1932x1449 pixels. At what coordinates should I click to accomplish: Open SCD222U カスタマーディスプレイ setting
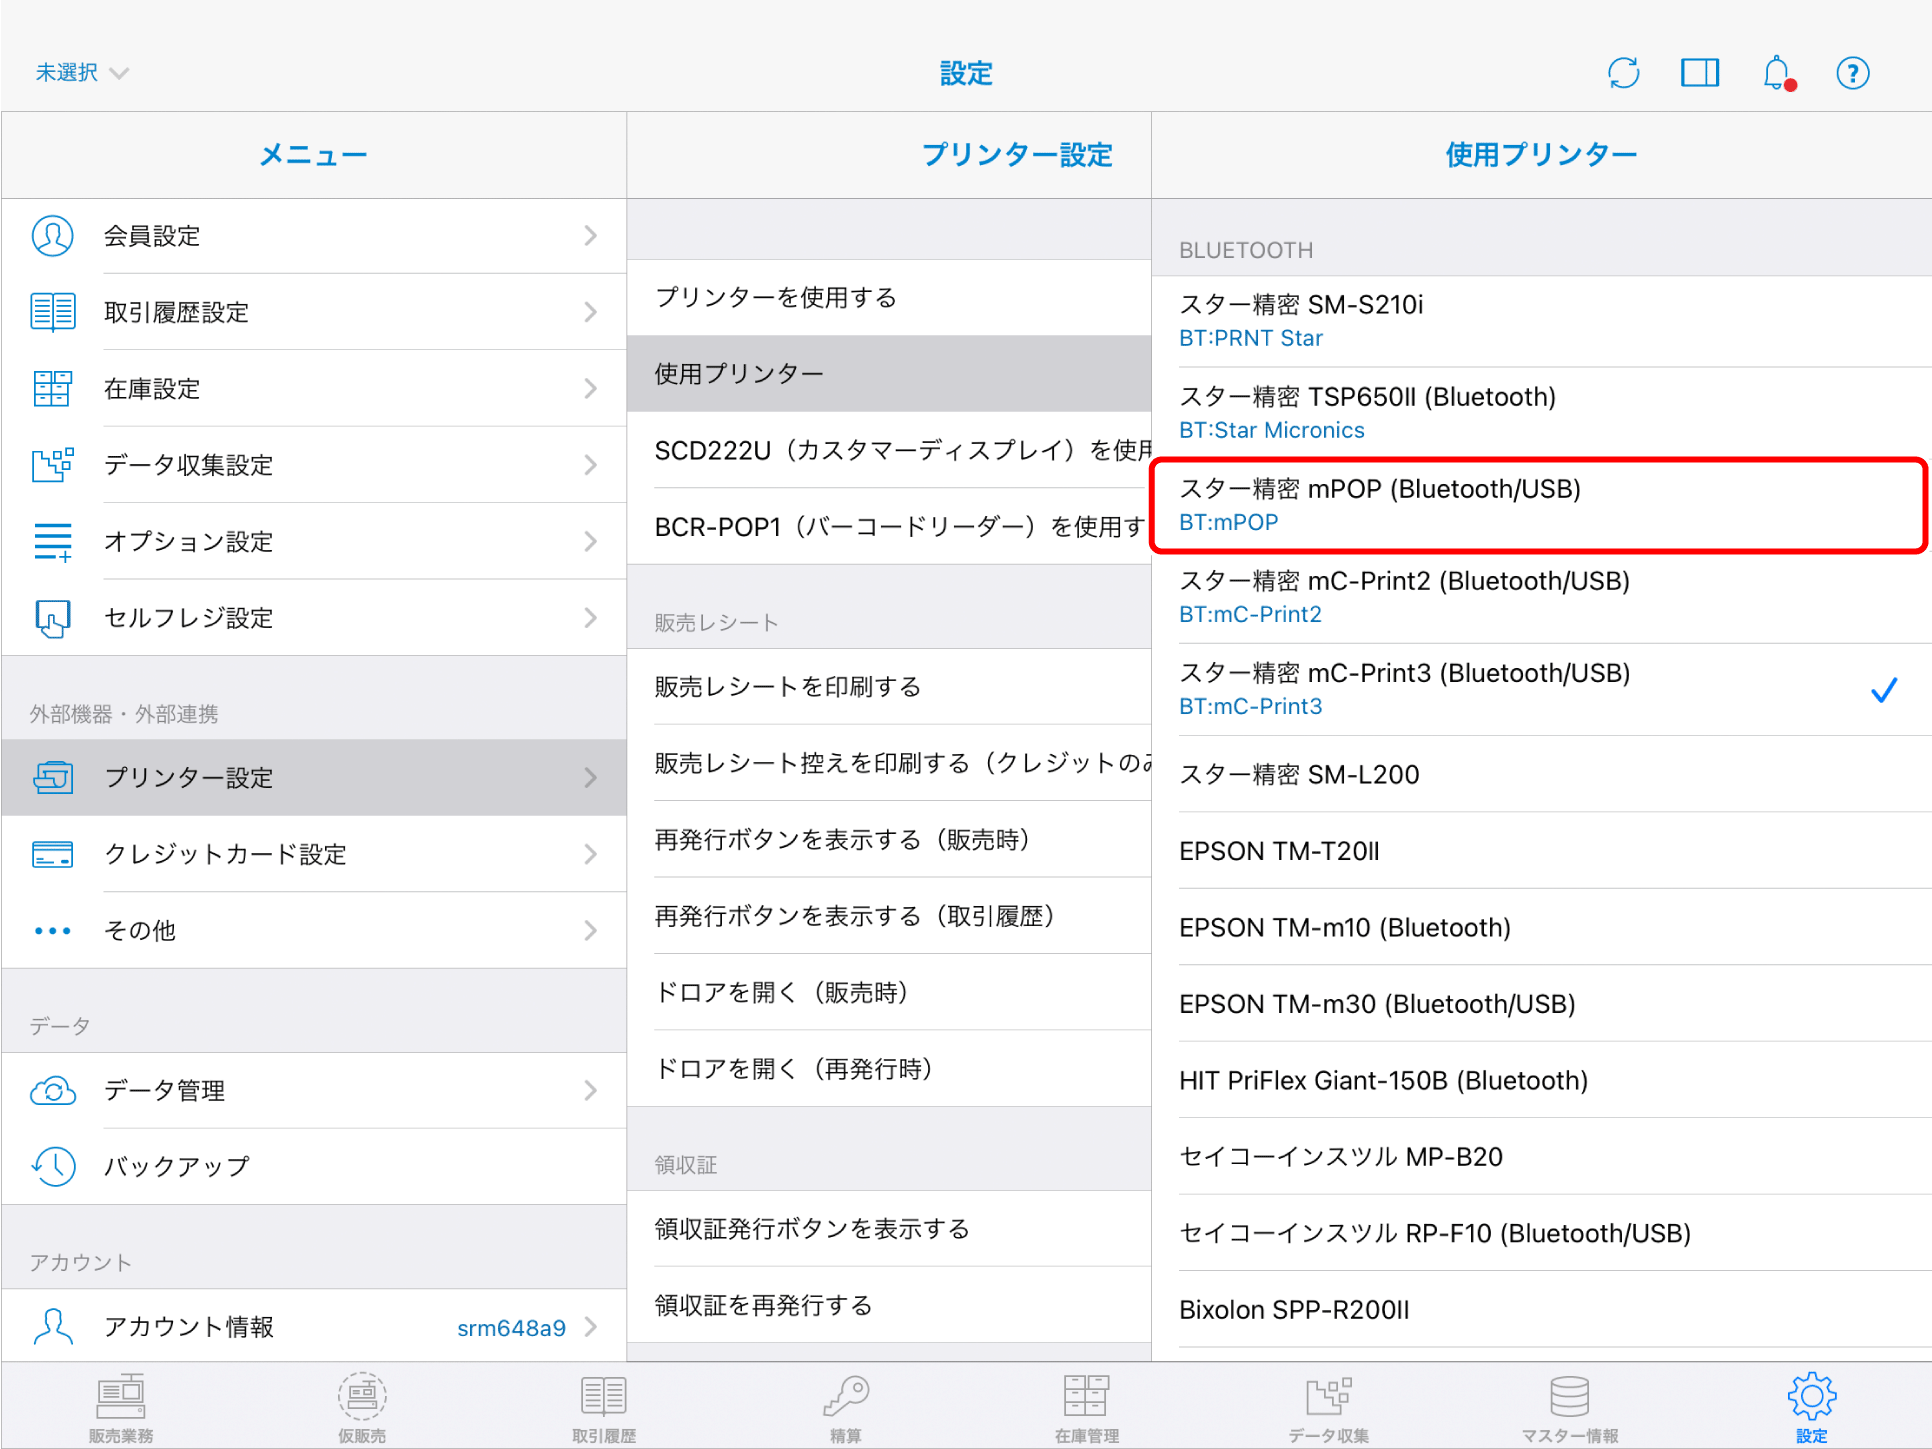click(x=889, y=450)
